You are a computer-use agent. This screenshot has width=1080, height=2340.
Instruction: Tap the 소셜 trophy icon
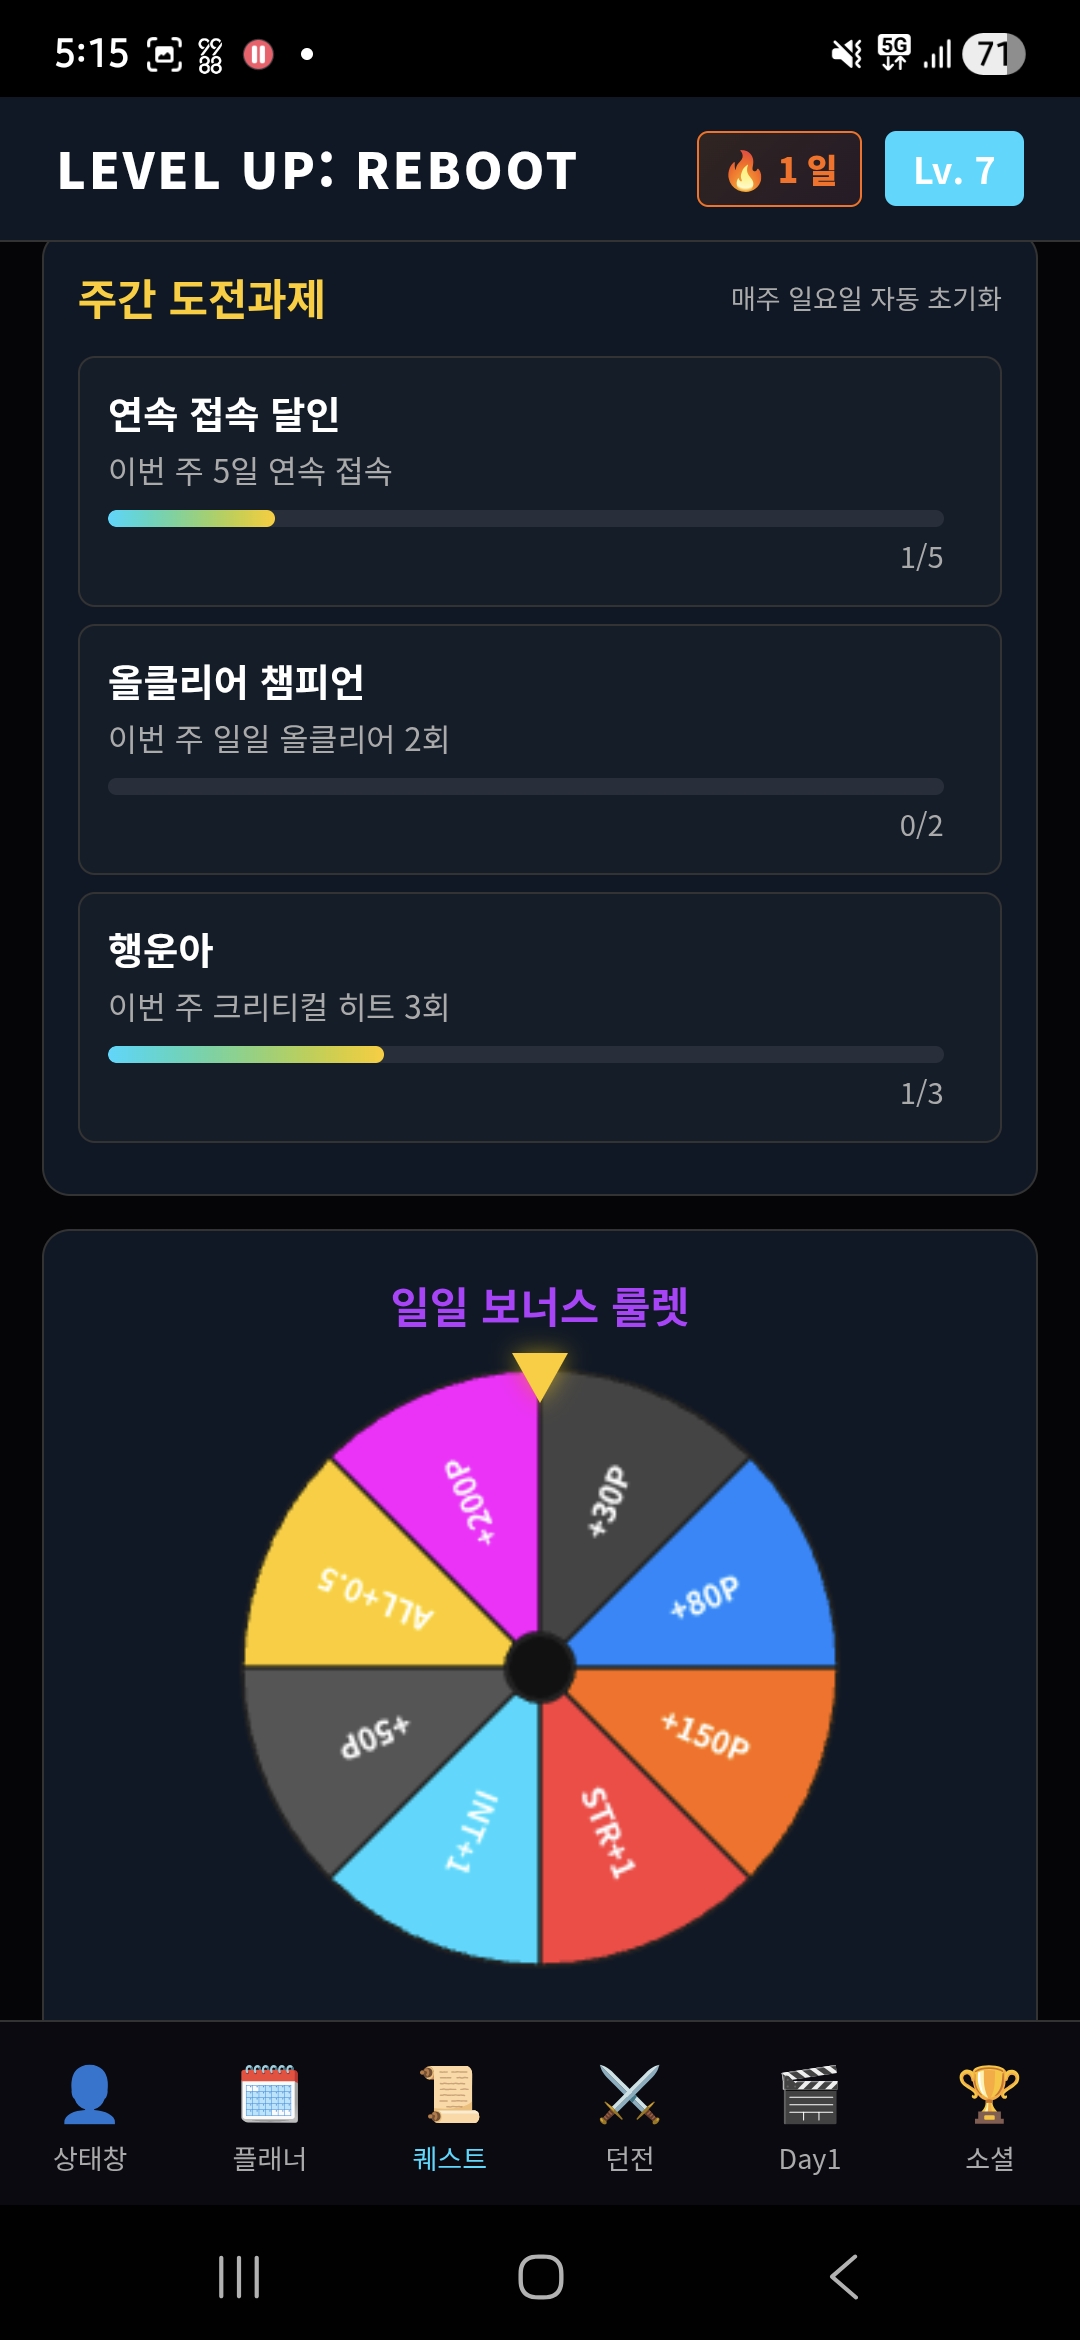(988, 2092)
